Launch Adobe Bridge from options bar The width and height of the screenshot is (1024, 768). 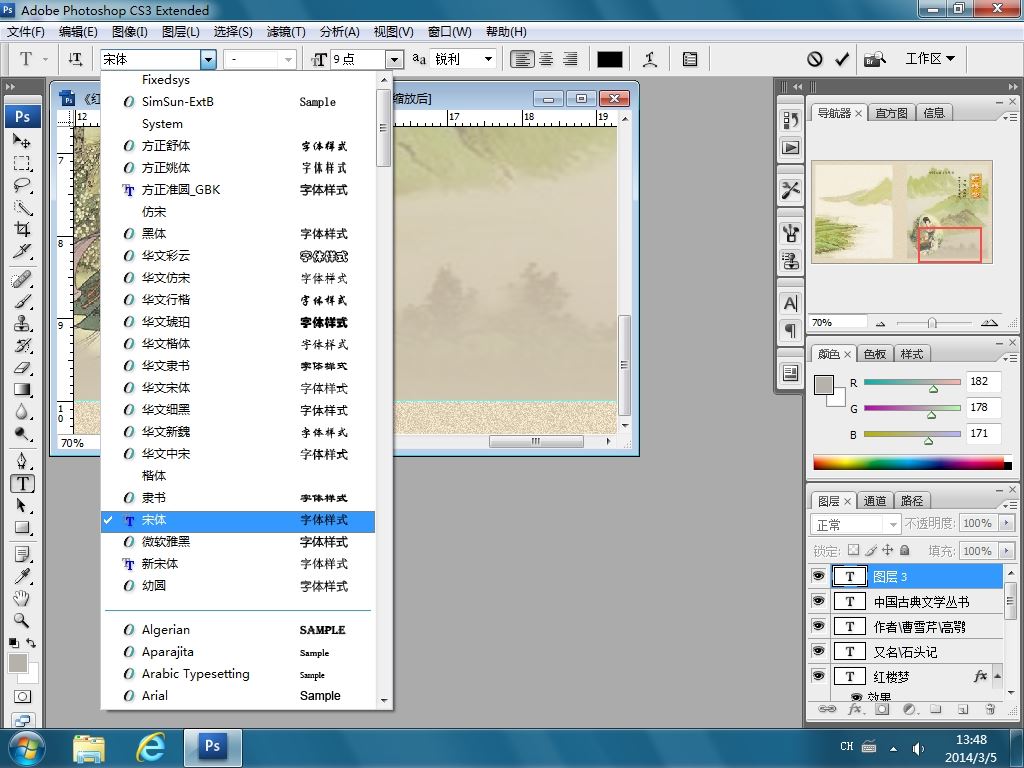tap(875, 59)
